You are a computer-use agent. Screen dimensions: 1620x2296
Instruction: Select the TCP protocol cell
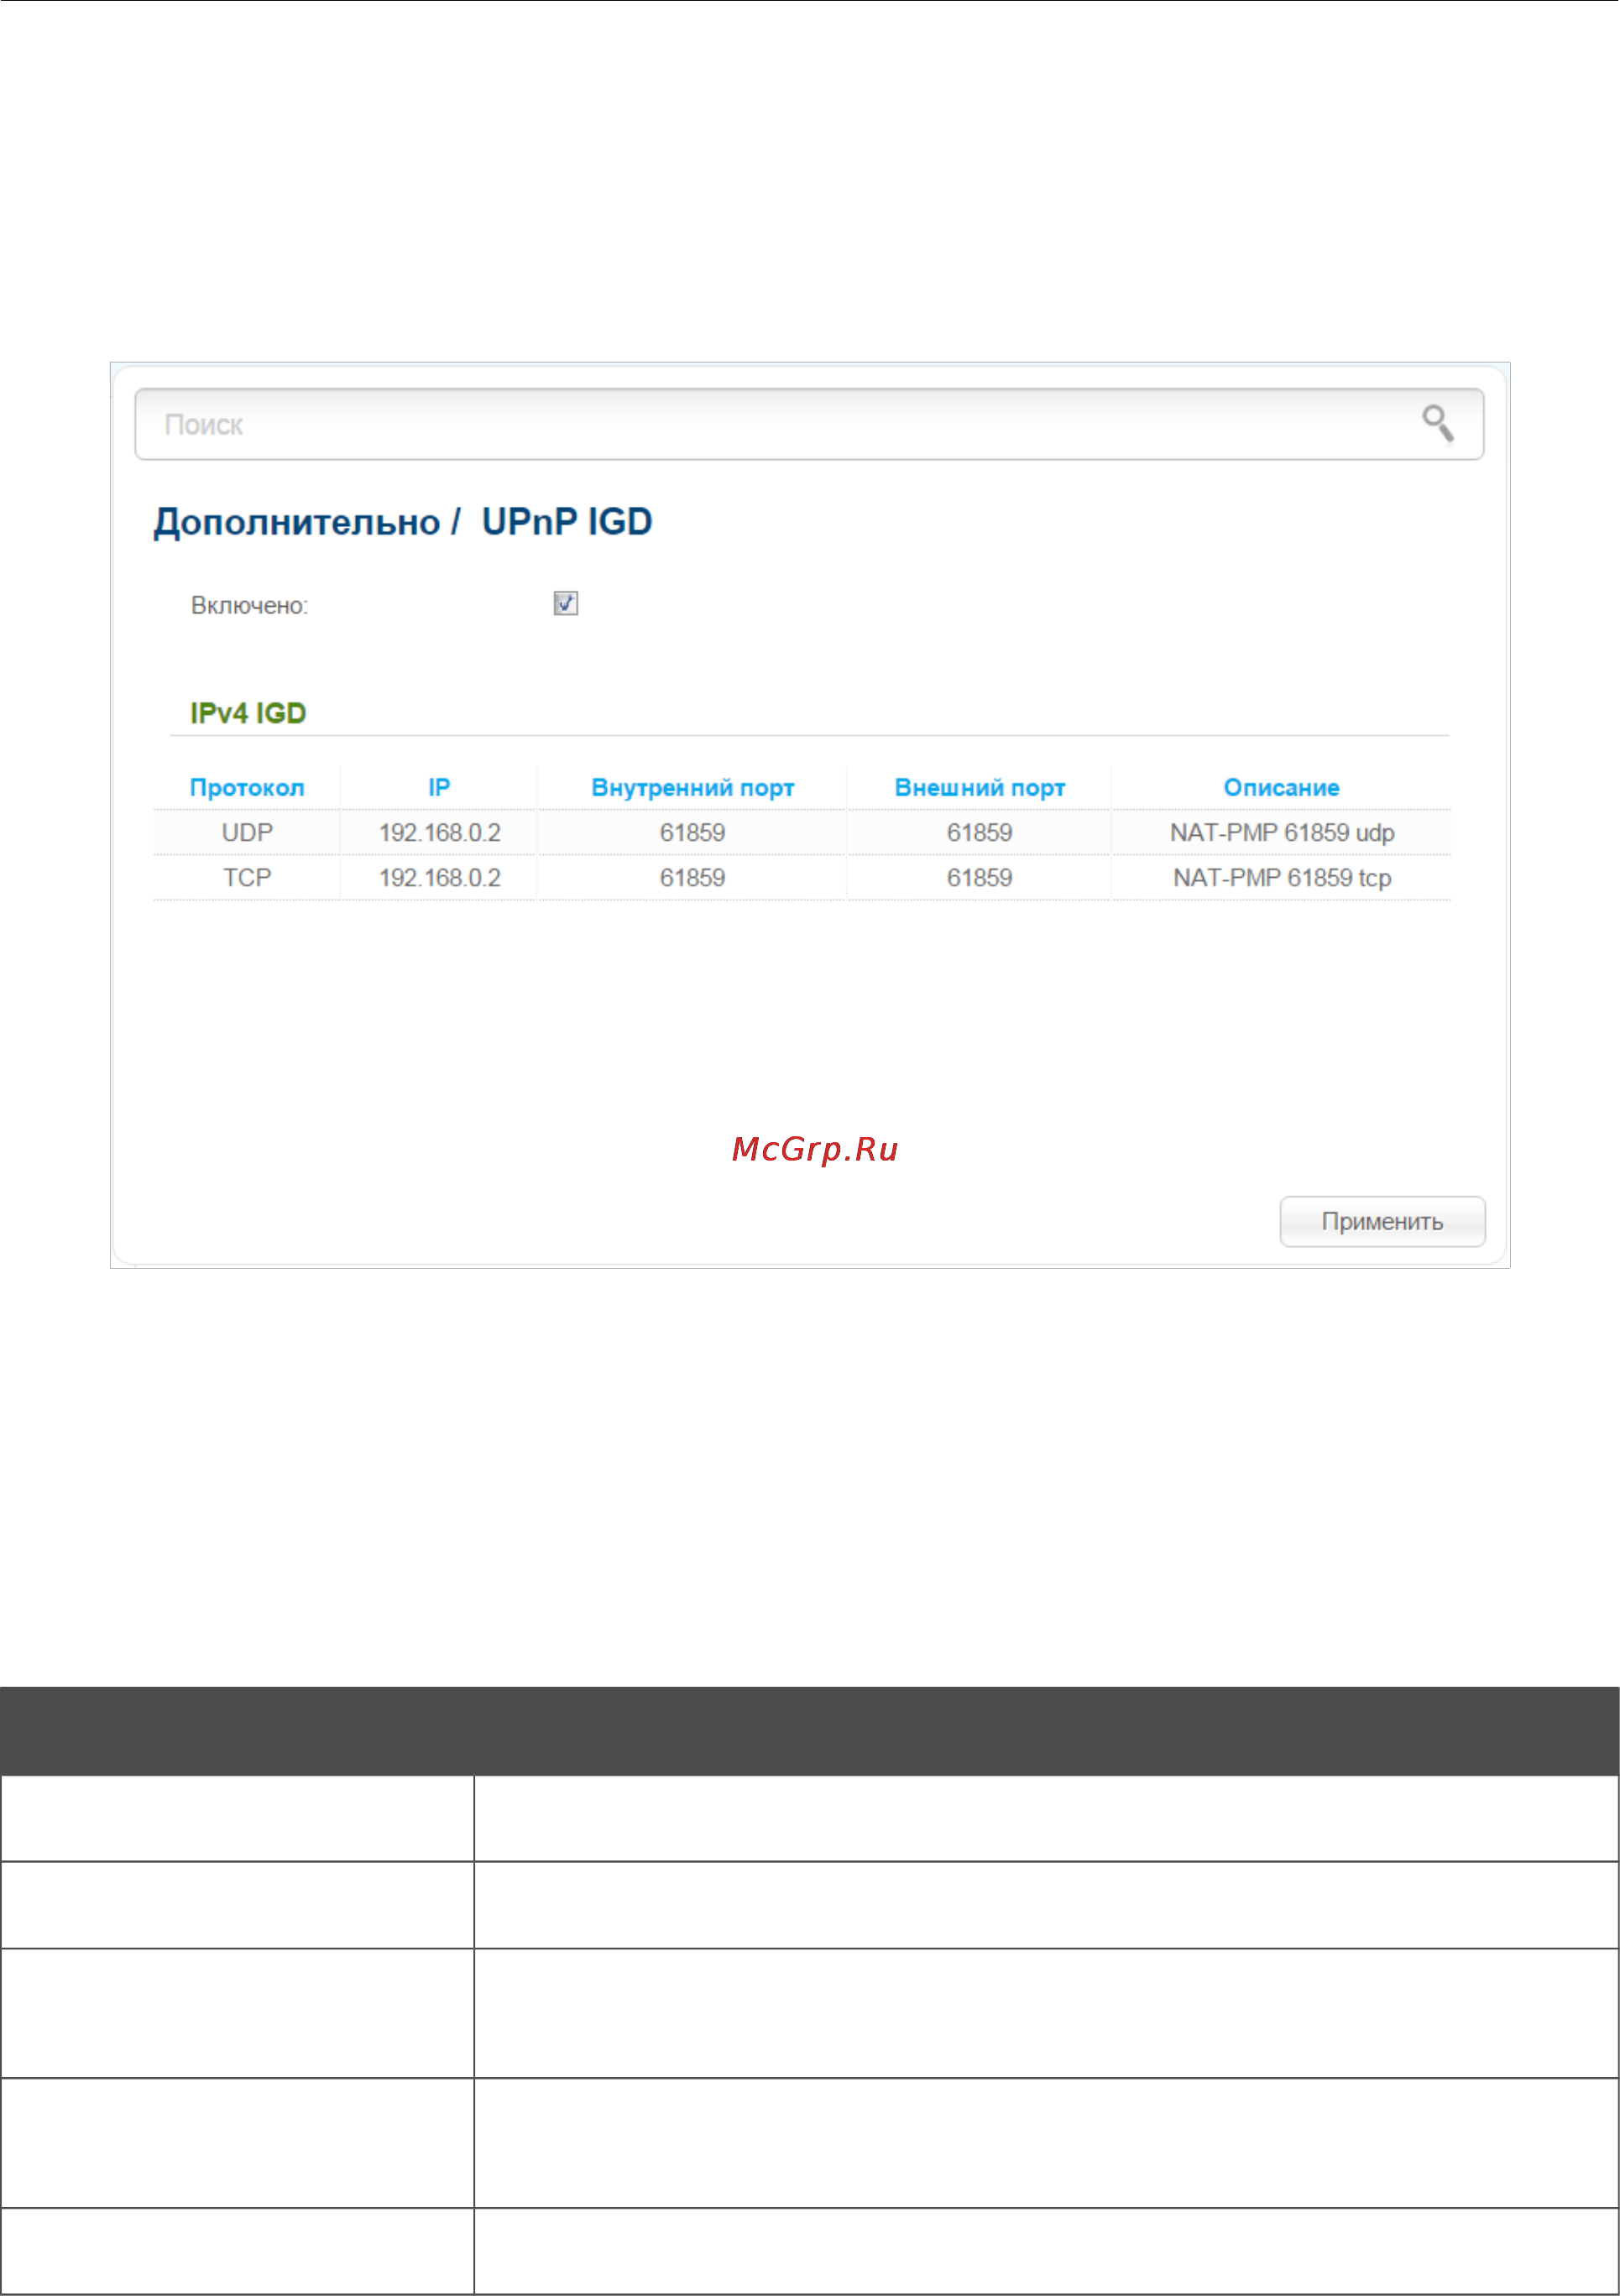point(247,877)
